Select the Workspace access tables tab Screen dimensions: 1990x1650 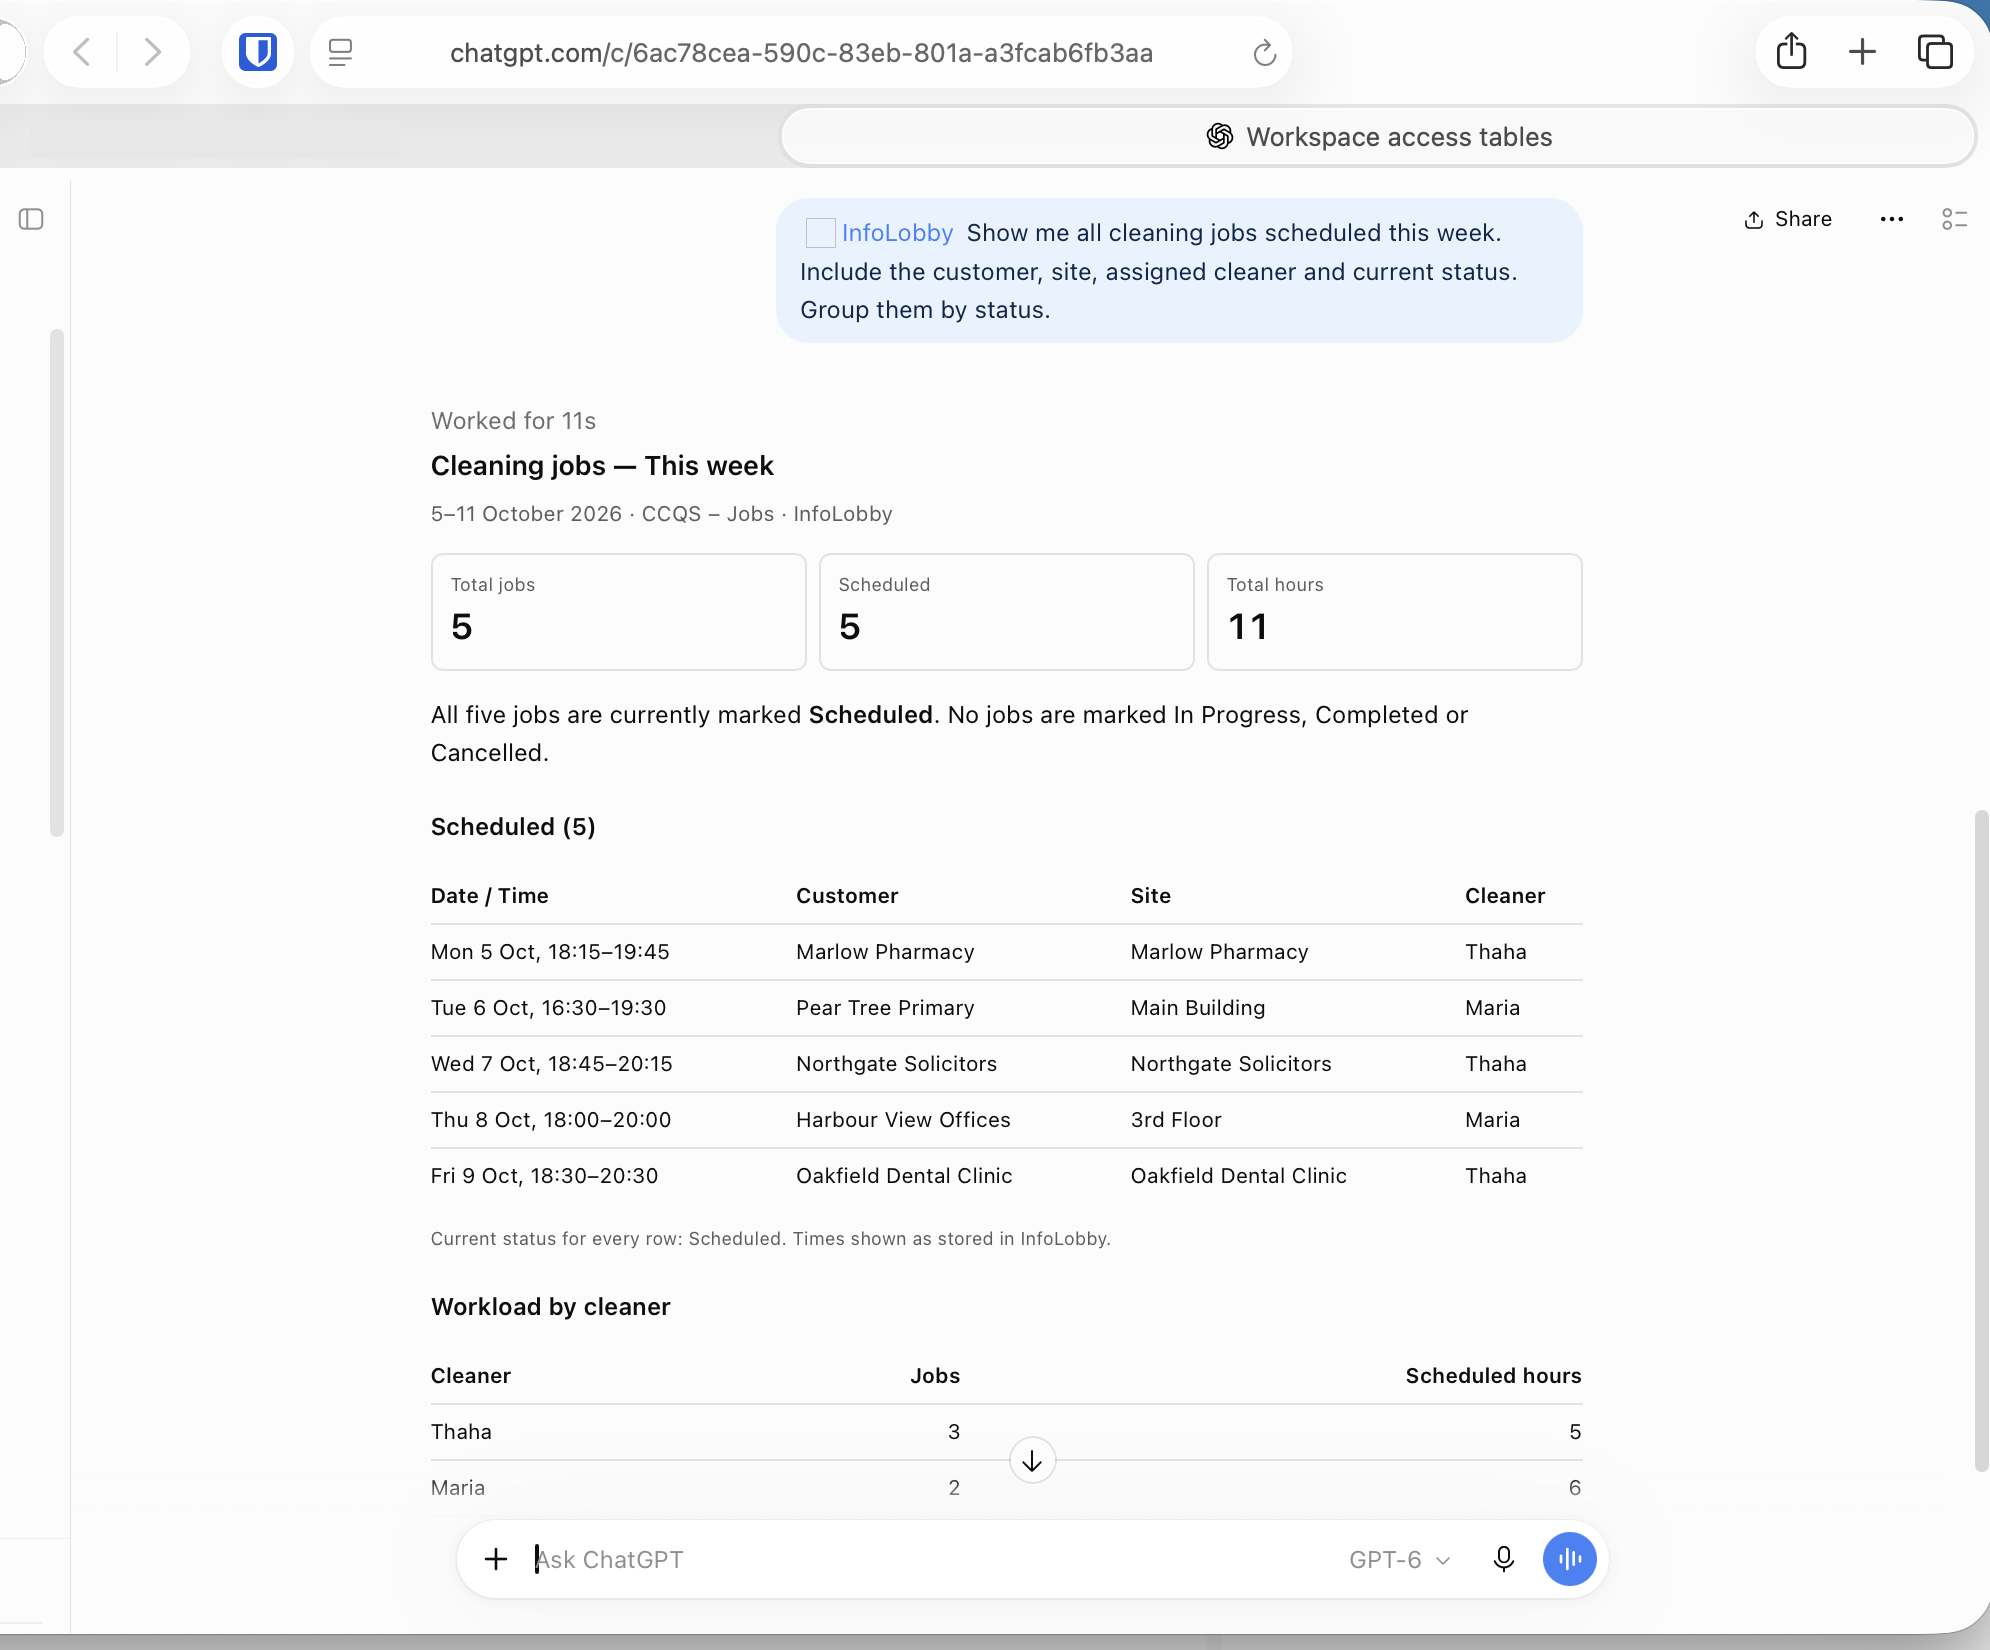coord(1378,137)
